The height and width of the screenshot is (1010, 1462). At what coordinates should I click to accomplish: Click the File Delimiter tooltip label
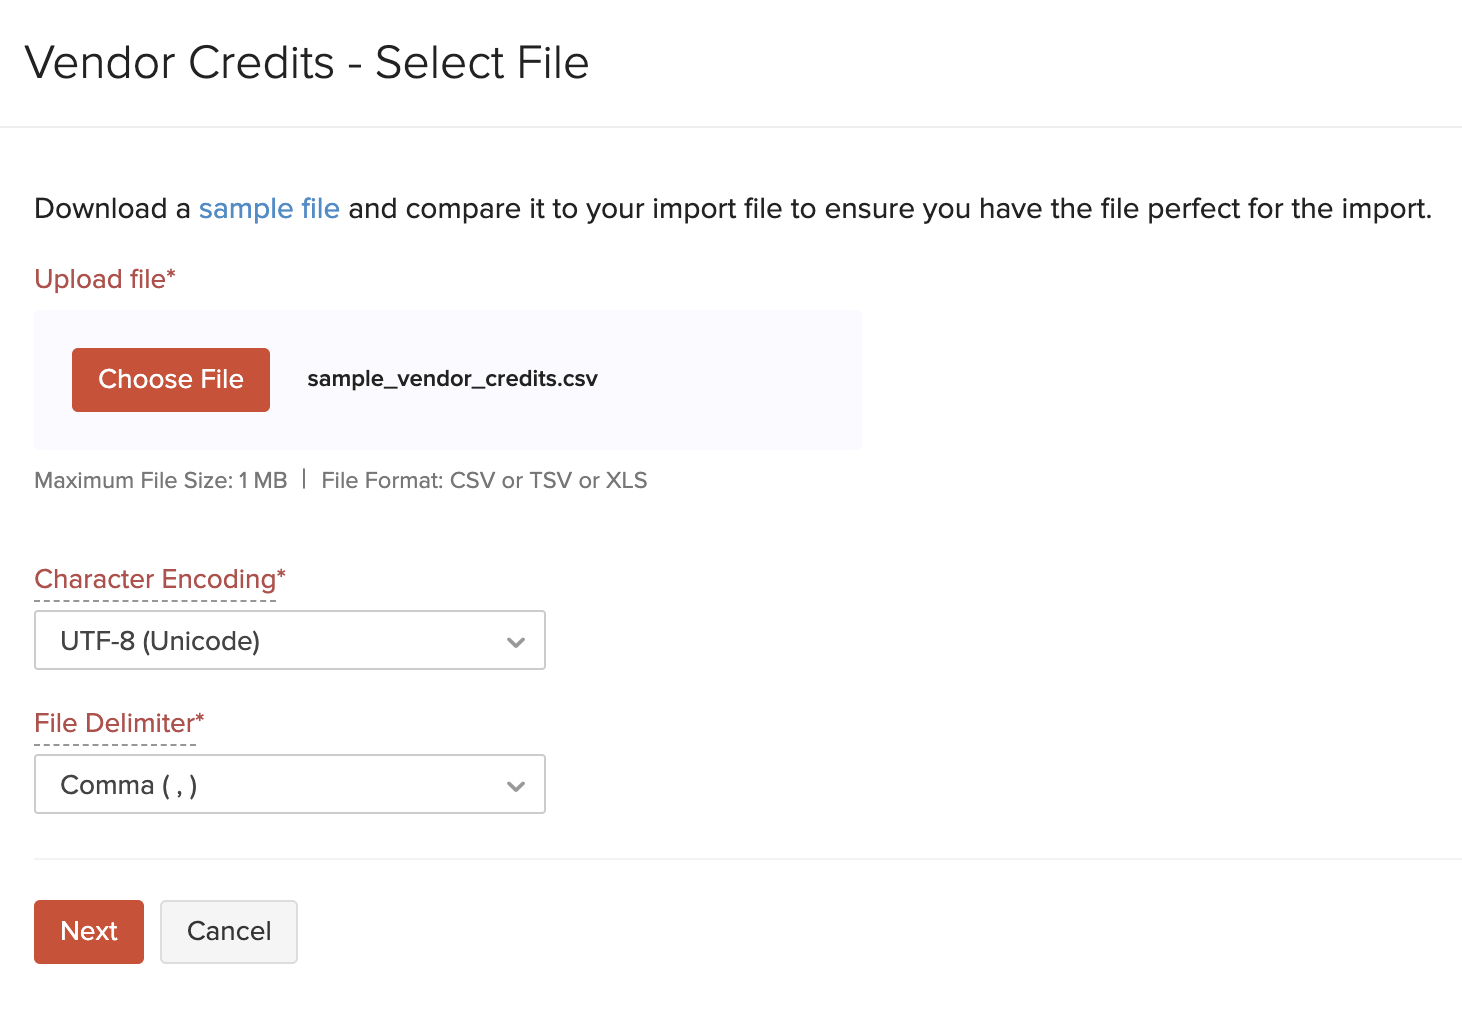tap(117, 722)
